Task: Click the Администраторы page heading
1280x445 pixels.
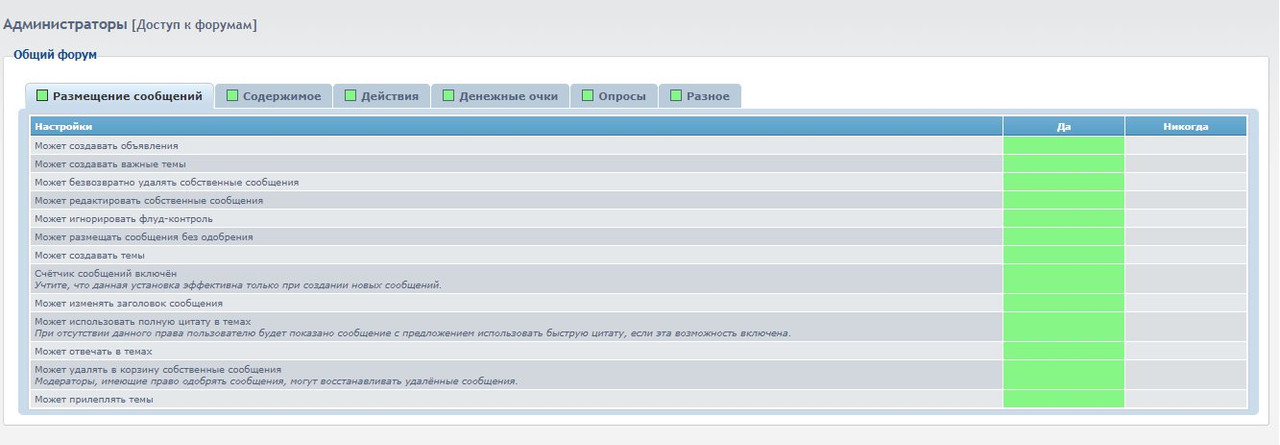Action: tap(65, 23)
